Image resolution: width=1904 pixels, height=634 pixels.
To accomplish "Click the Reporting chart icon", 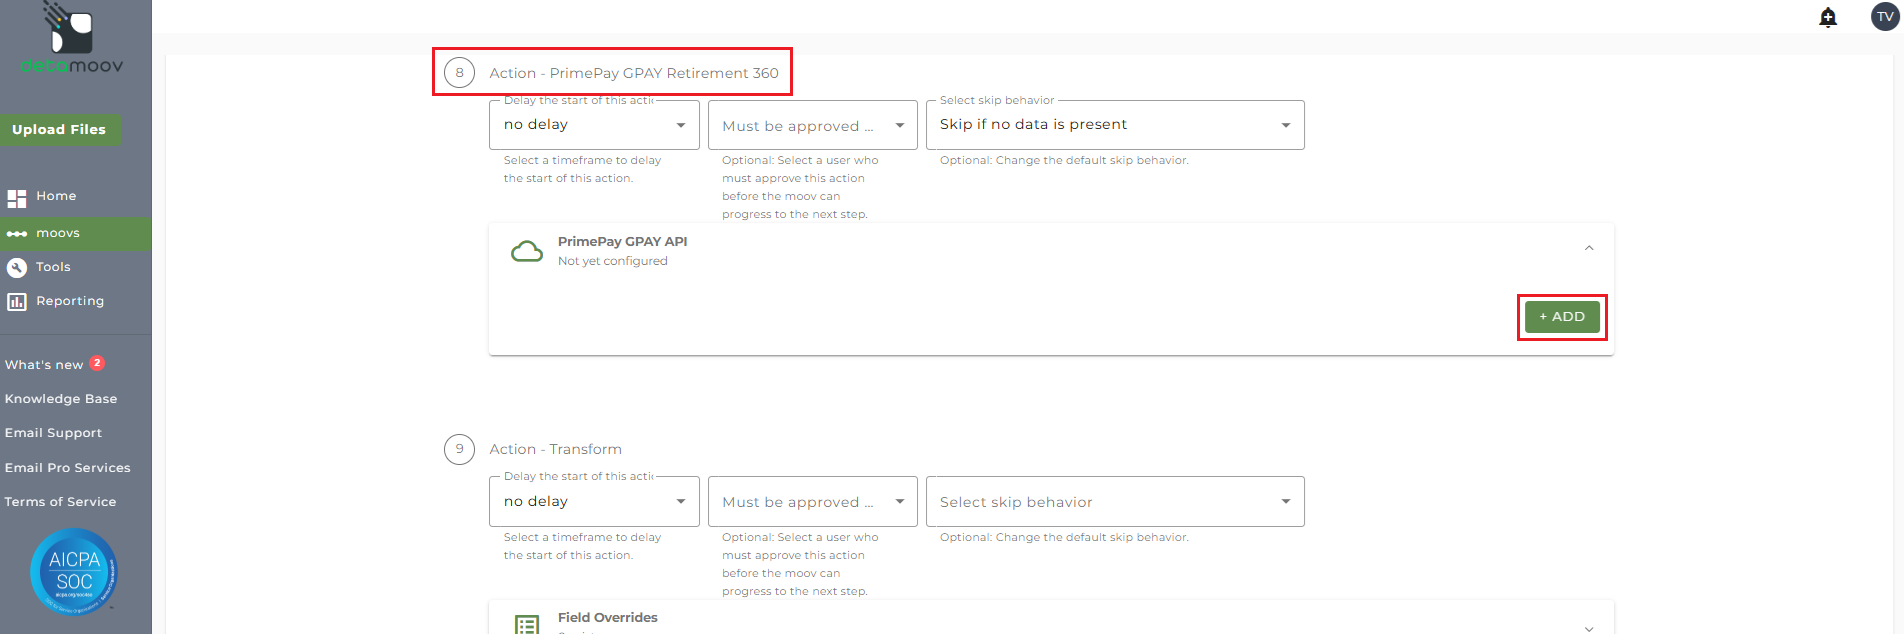I will pos(17,302).
